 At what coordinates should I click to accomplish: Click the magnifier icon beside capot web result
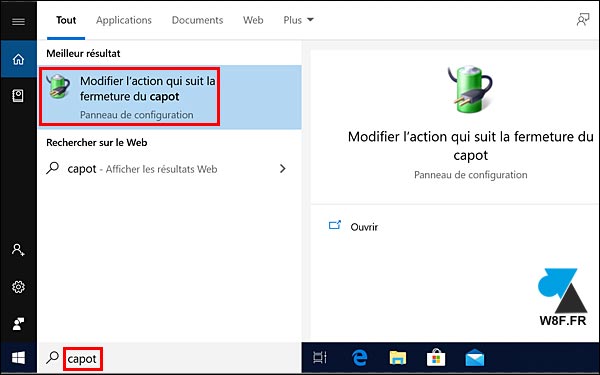(x=52, y=168)
